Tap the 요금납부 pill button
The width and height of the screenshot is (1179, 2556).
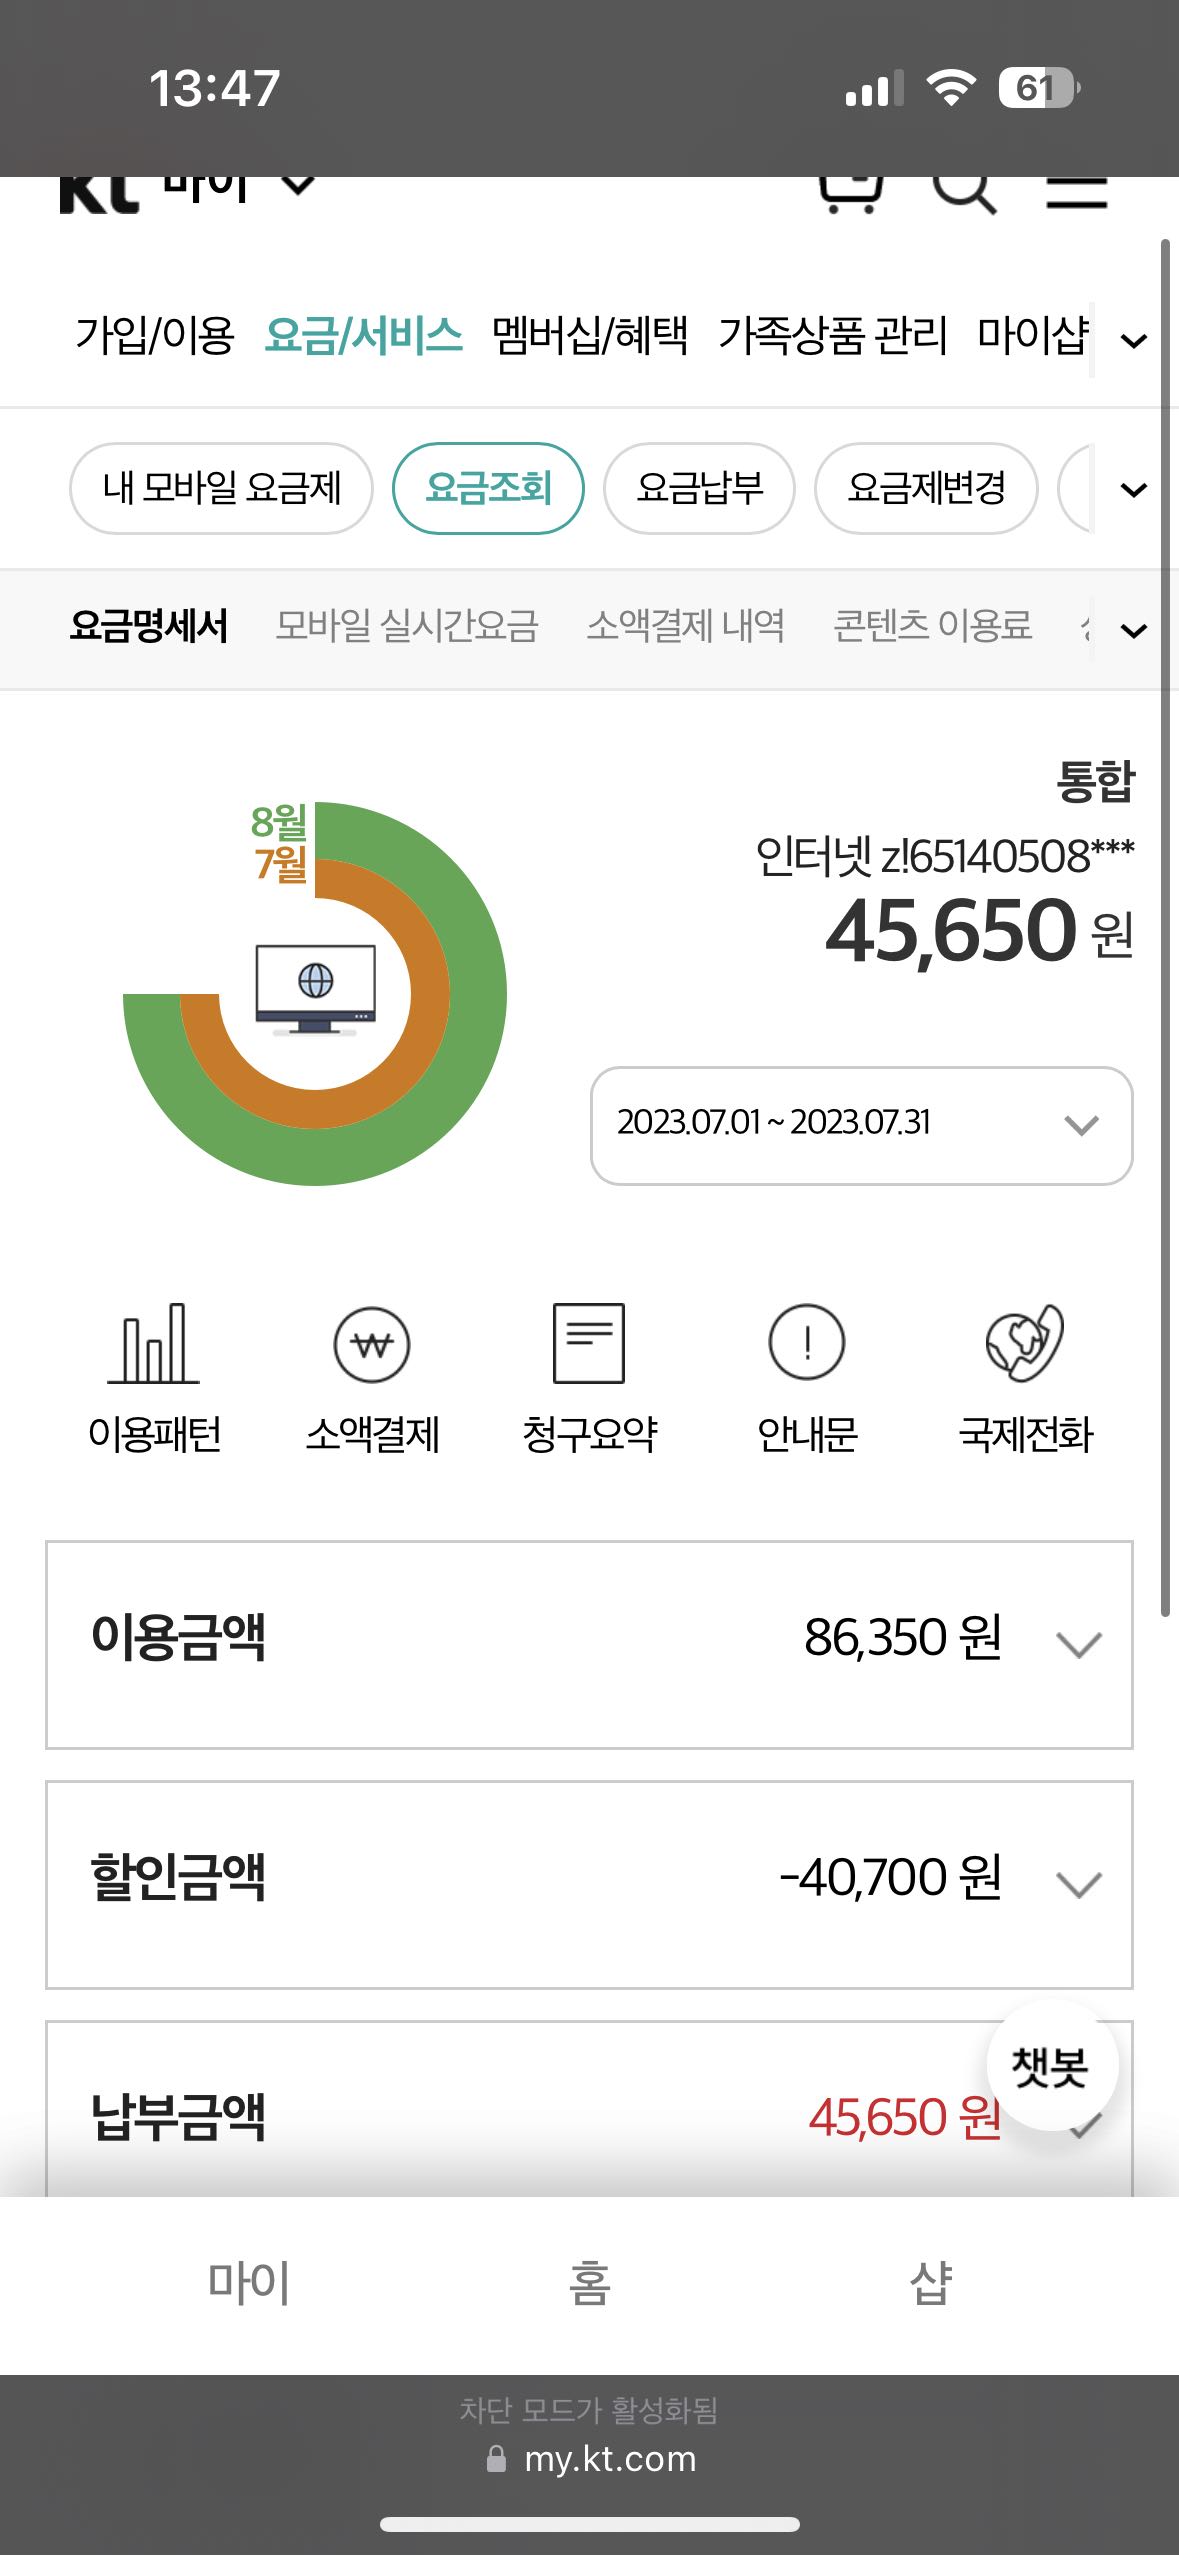pos(699,489)
